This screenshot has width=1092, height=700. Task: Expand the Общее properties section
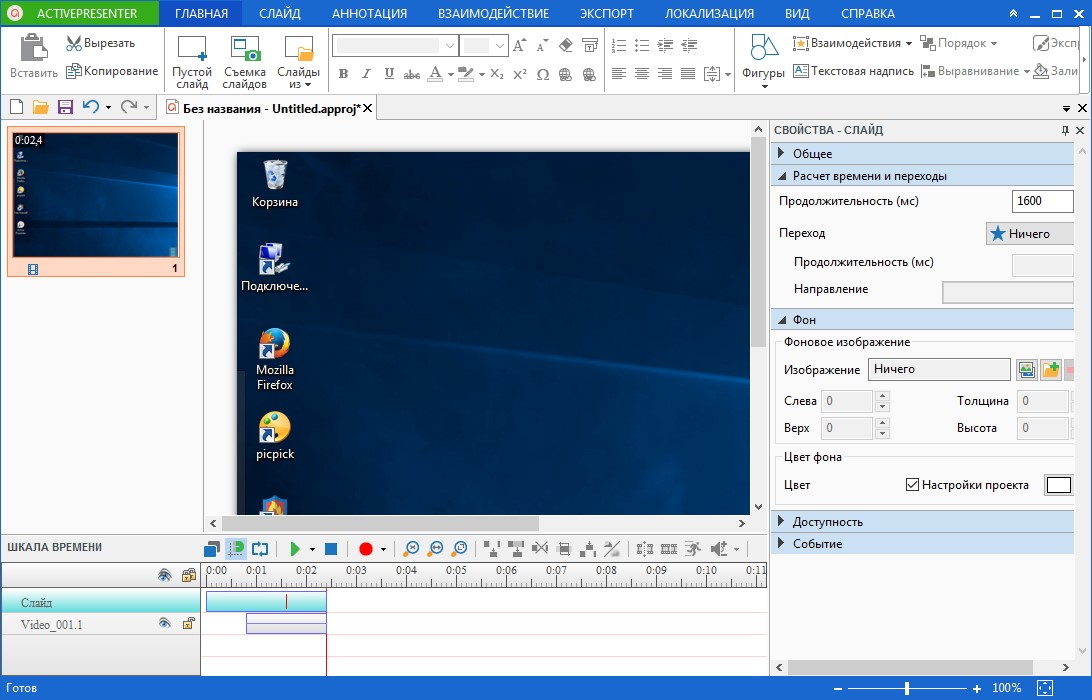(x=812, y=154)
